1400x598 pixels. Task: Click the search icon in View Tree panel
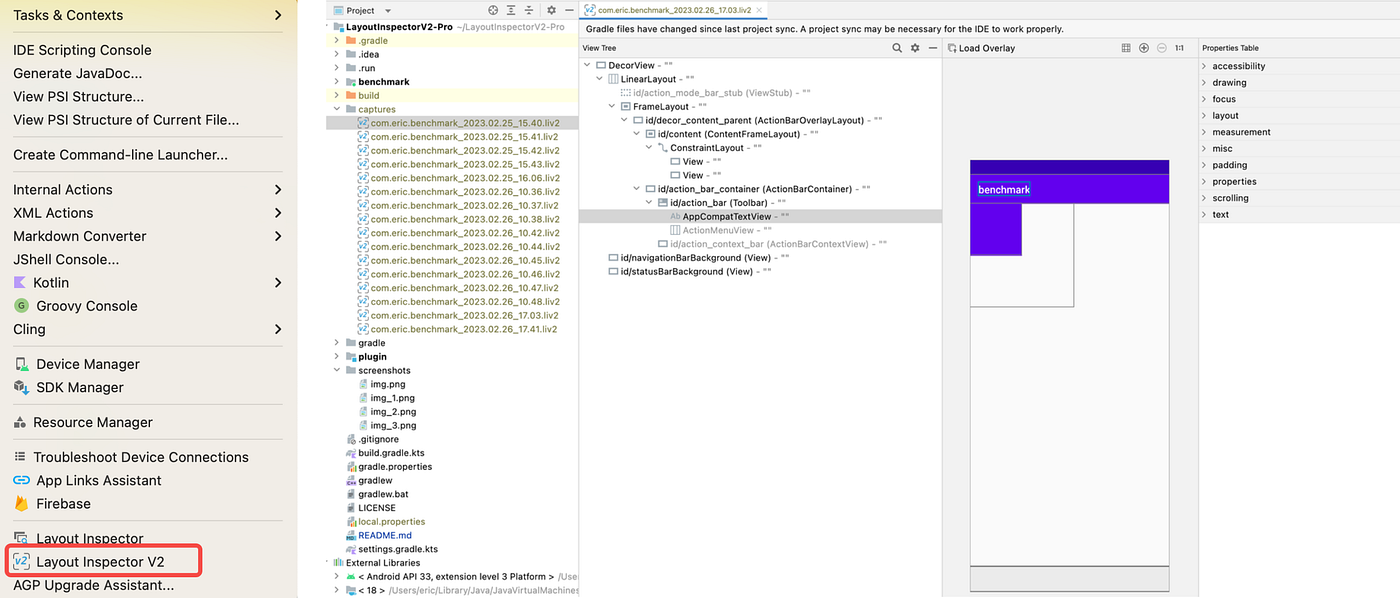pos(897,48)
